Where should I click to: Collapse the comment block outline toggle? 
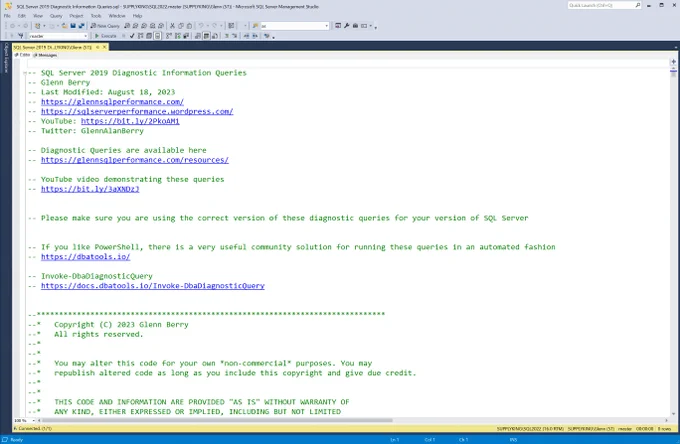pyautogui.click(x=25, y=73)
